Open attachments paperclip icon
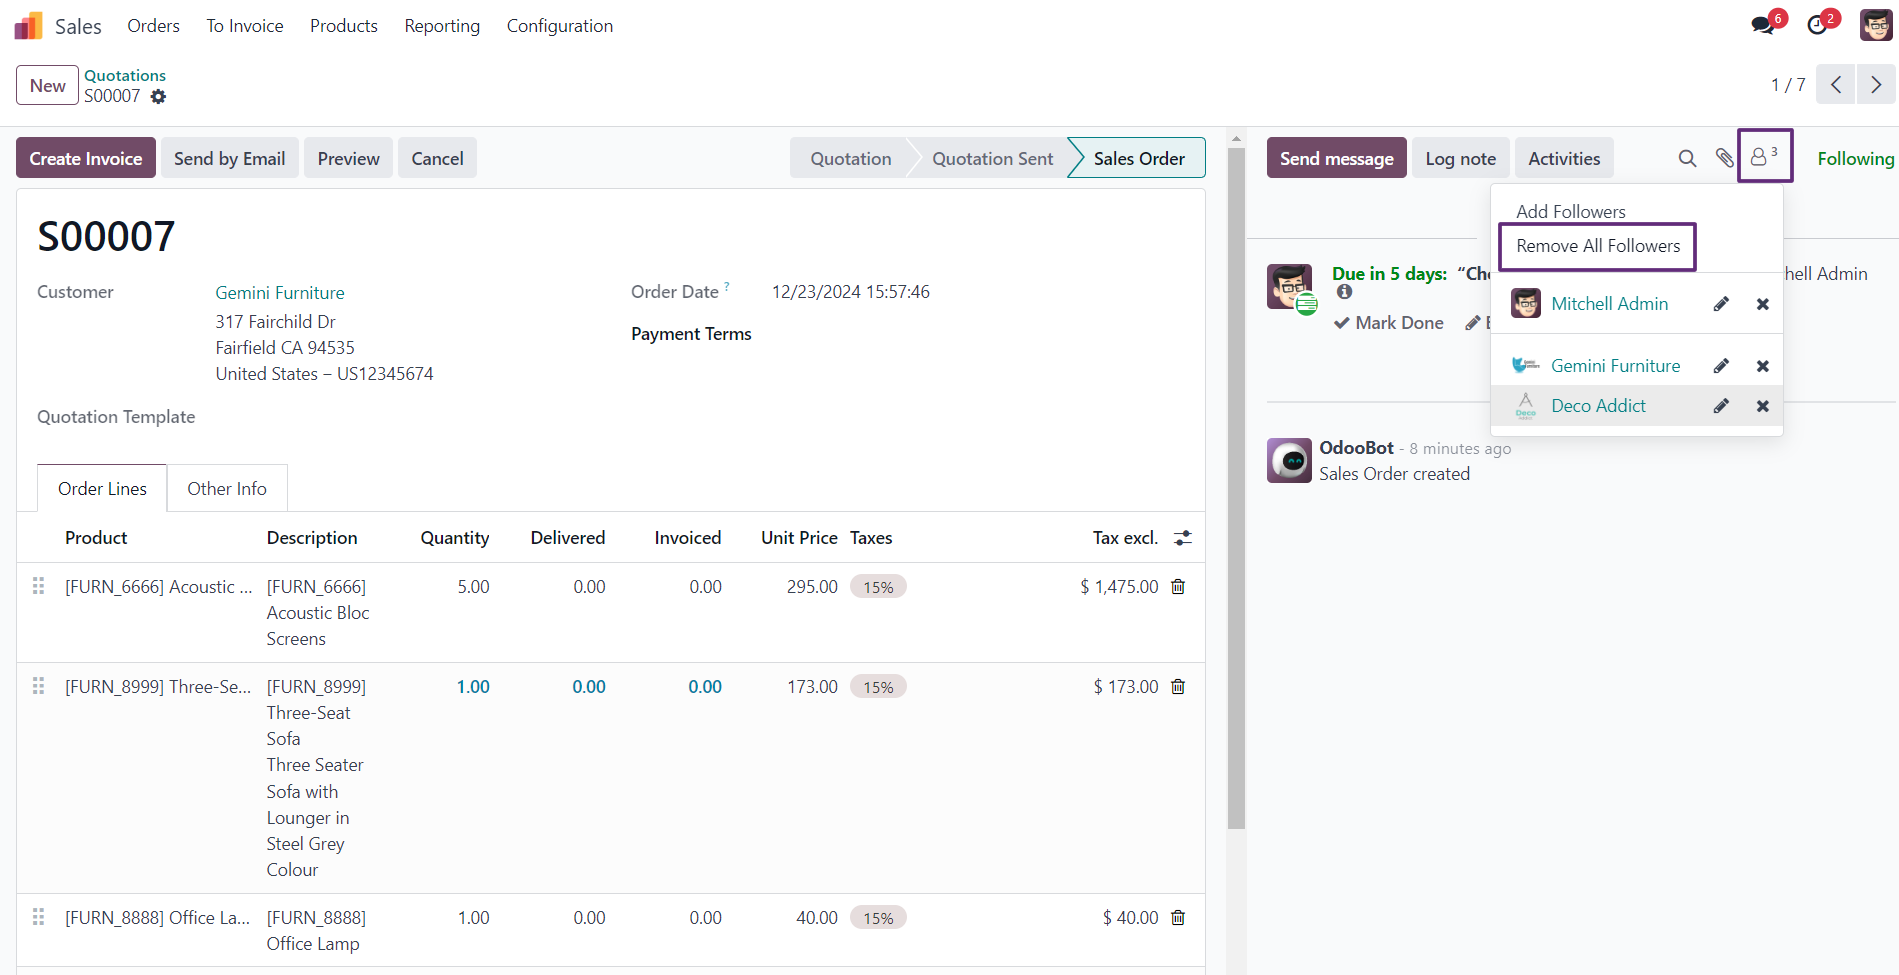Image resolution: width=1899 pixels, height=975 pixels. pos(1724,158)
